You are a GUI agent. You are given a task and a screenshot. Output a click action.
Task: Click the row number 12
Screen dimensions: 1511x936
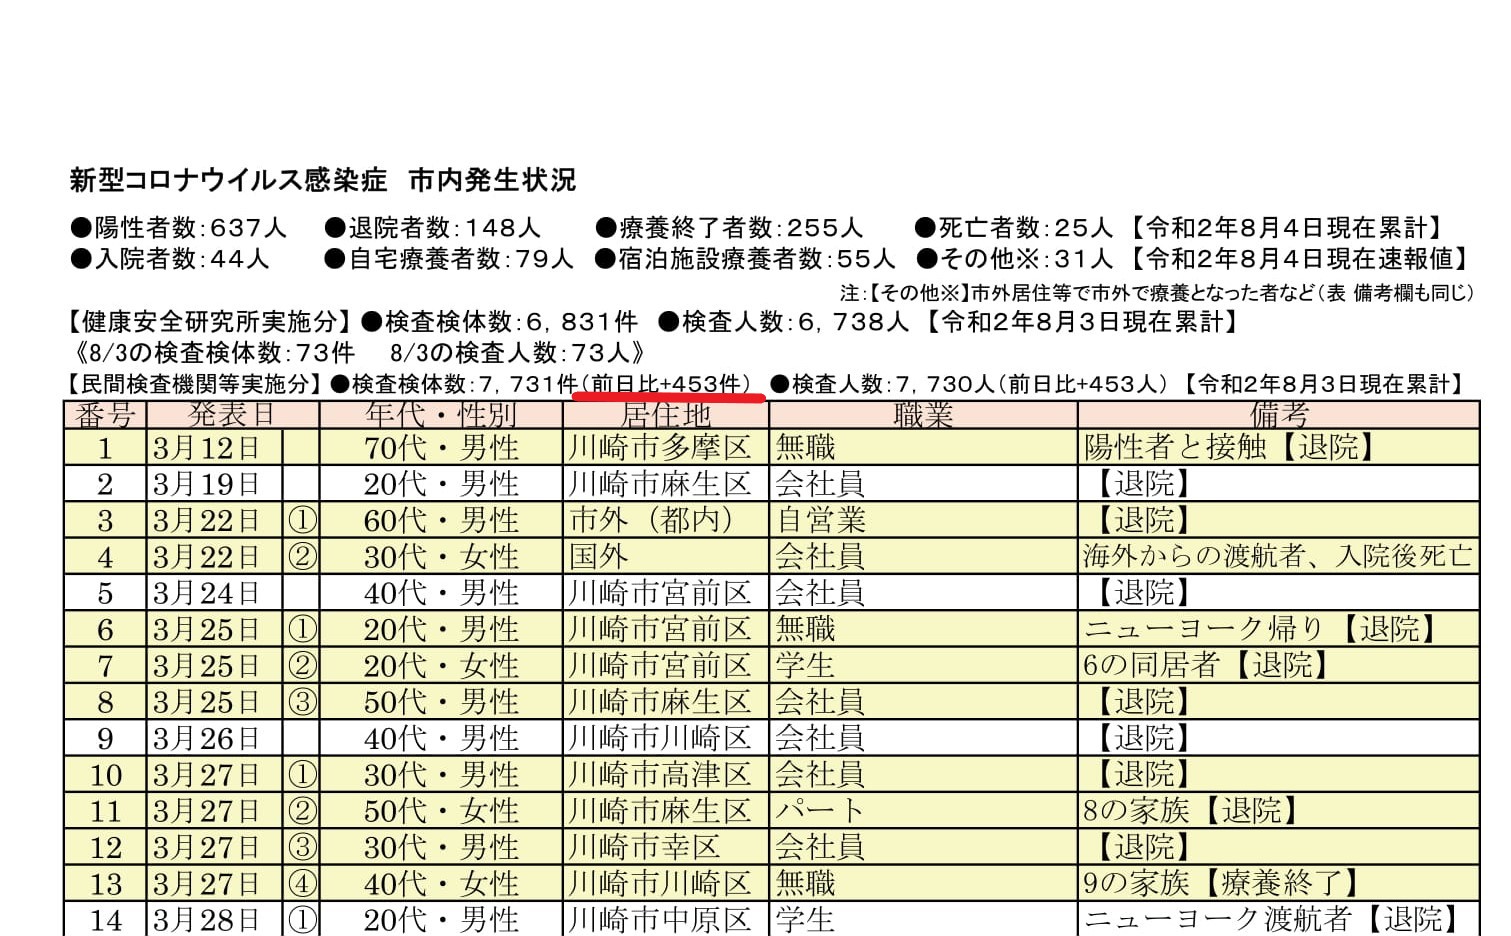(105, 848)
